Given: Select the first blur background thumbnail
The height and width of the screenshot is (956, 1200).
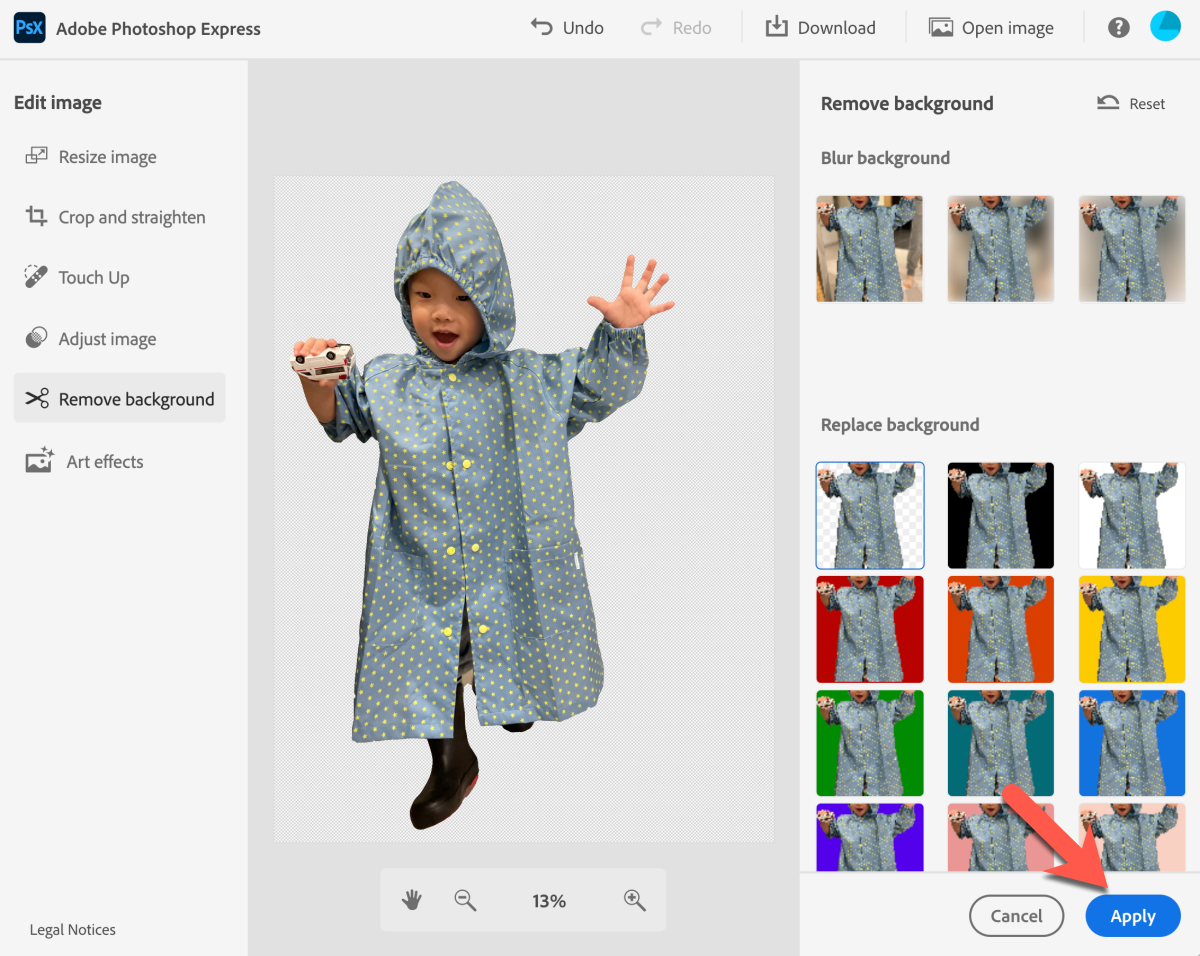Looking at the screenshot, I should pos(870,248).
